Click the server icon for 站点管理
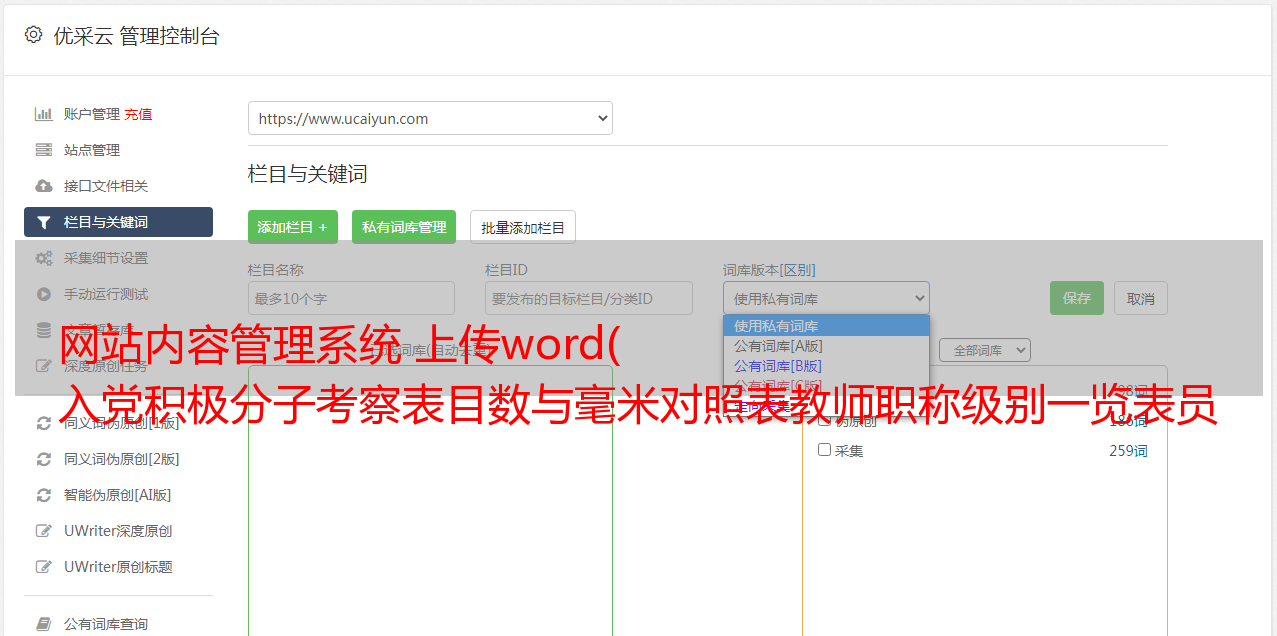 (x=44, y=150)
